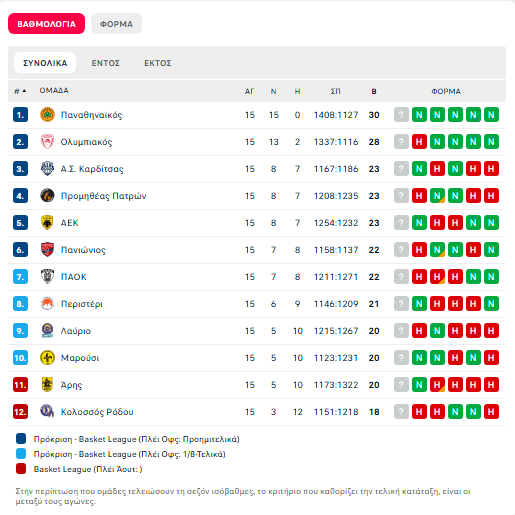The image size is (515, 515).
Task: Click Παναθηναϊκός unknown next-match question mark
Action: (x=401, y=115)
